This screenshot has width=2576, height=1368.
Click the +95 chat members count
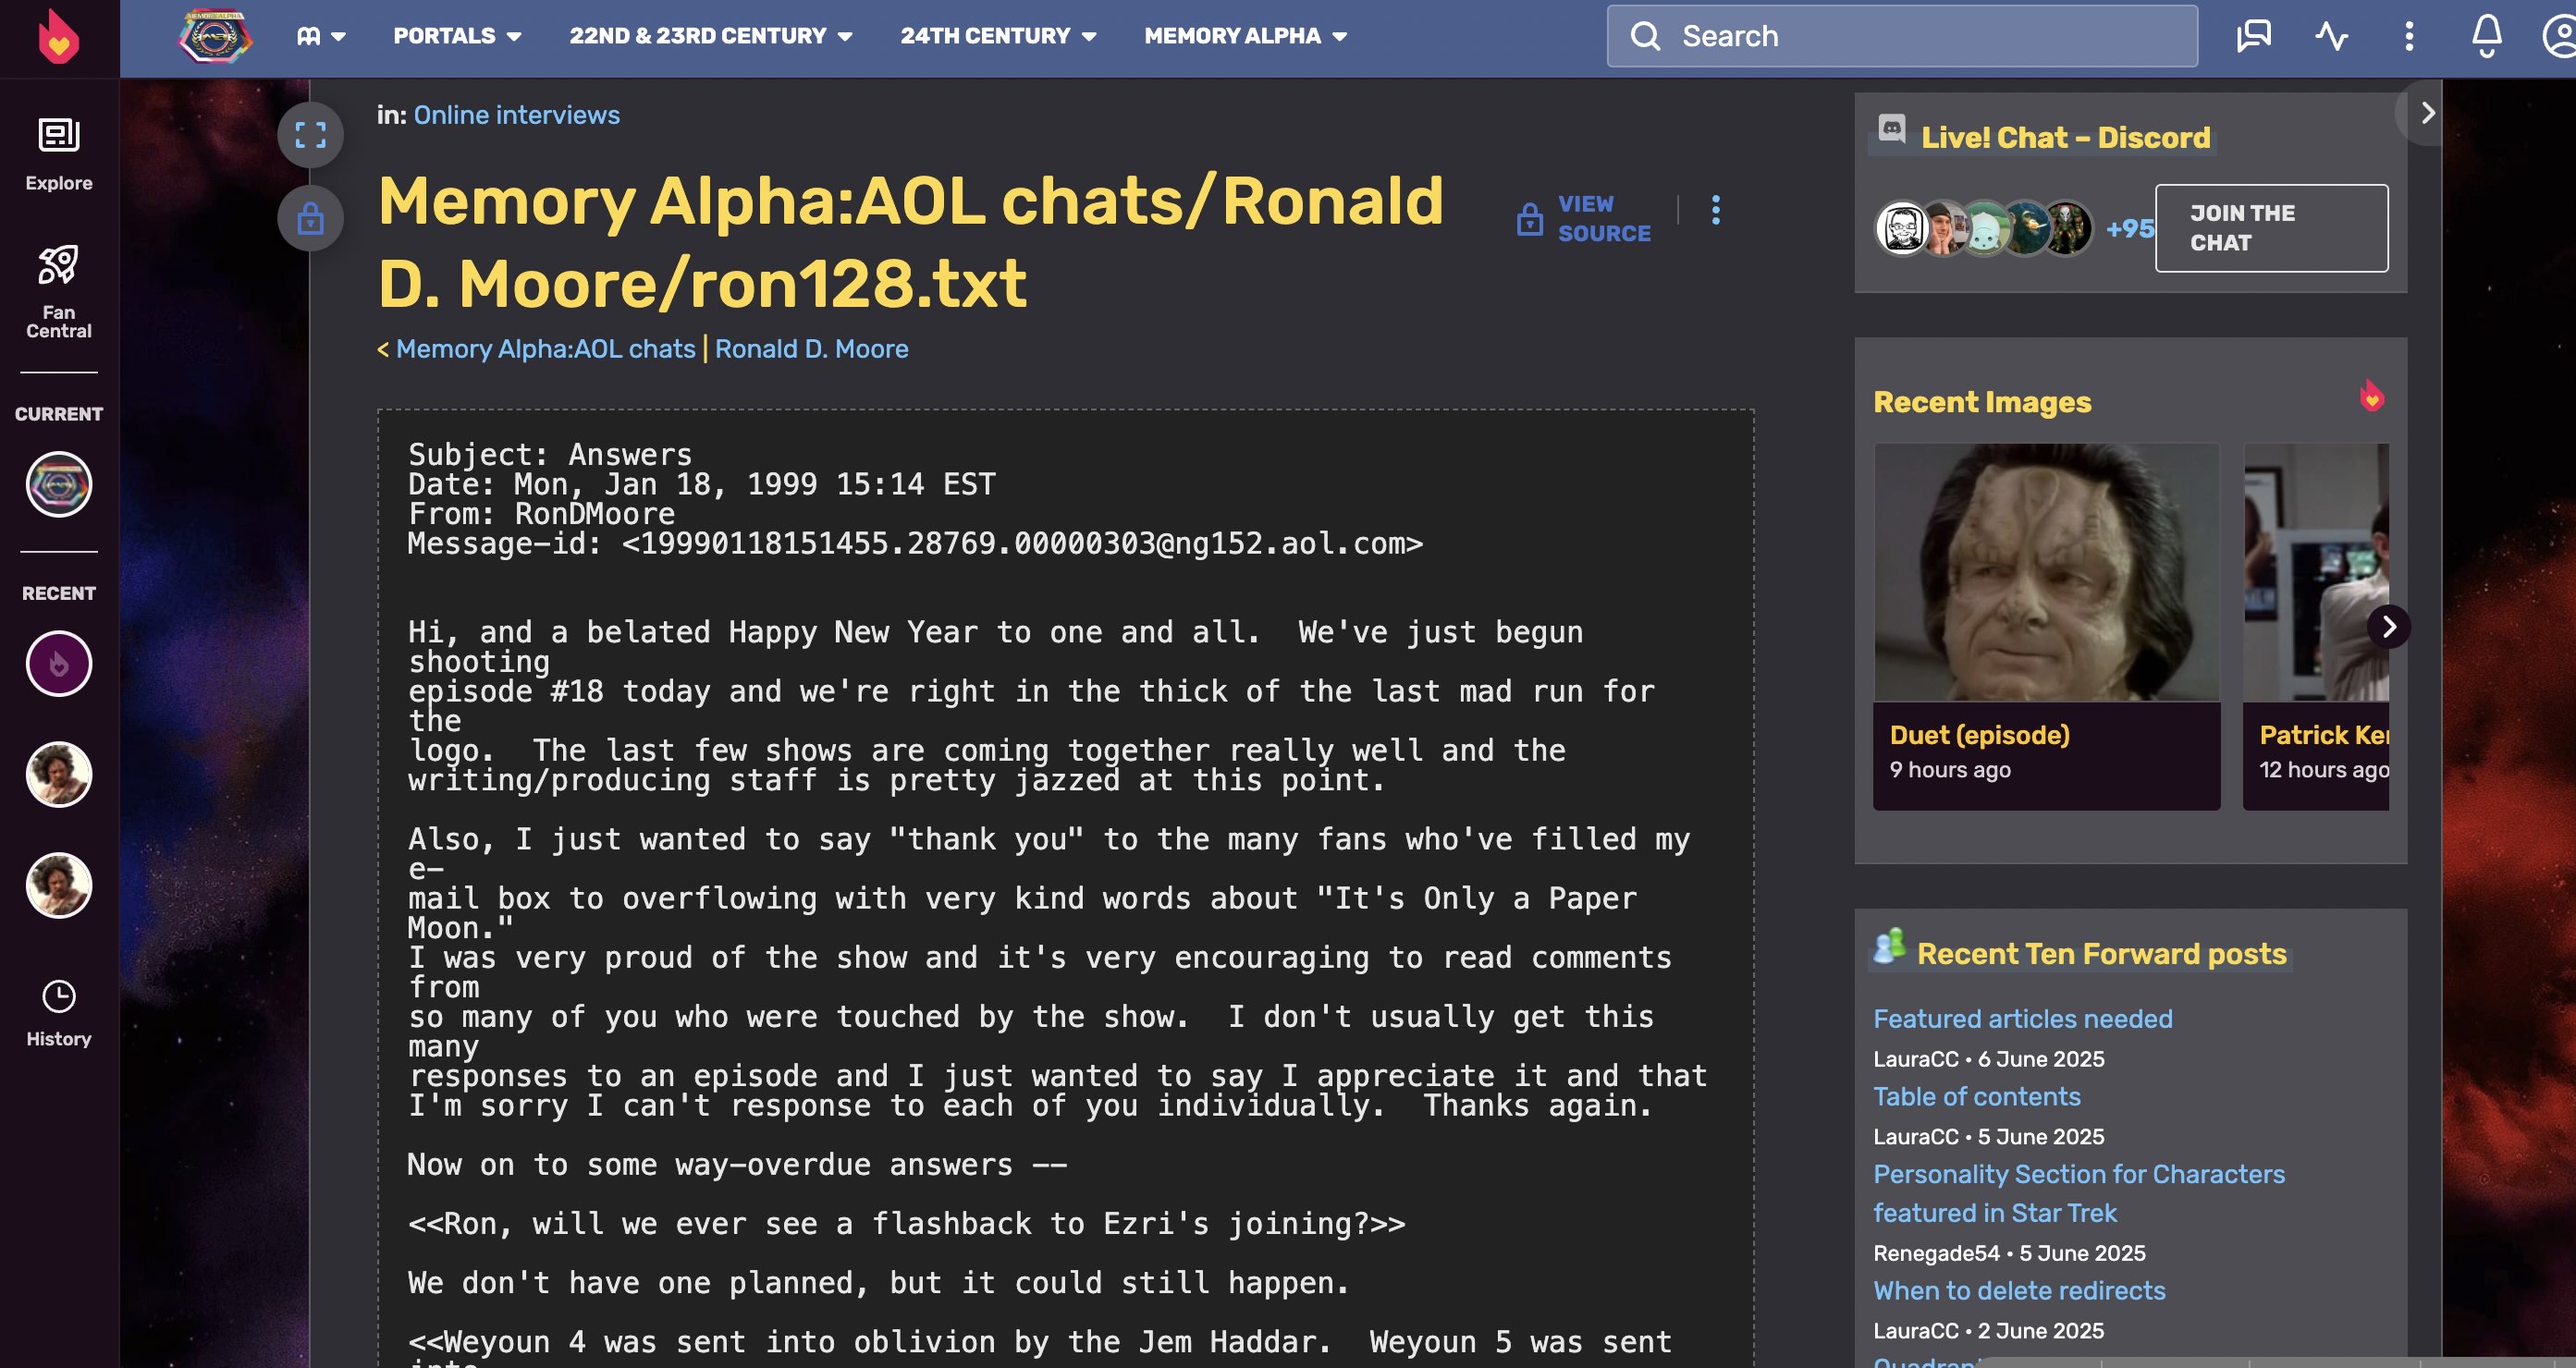(2129, 229)
